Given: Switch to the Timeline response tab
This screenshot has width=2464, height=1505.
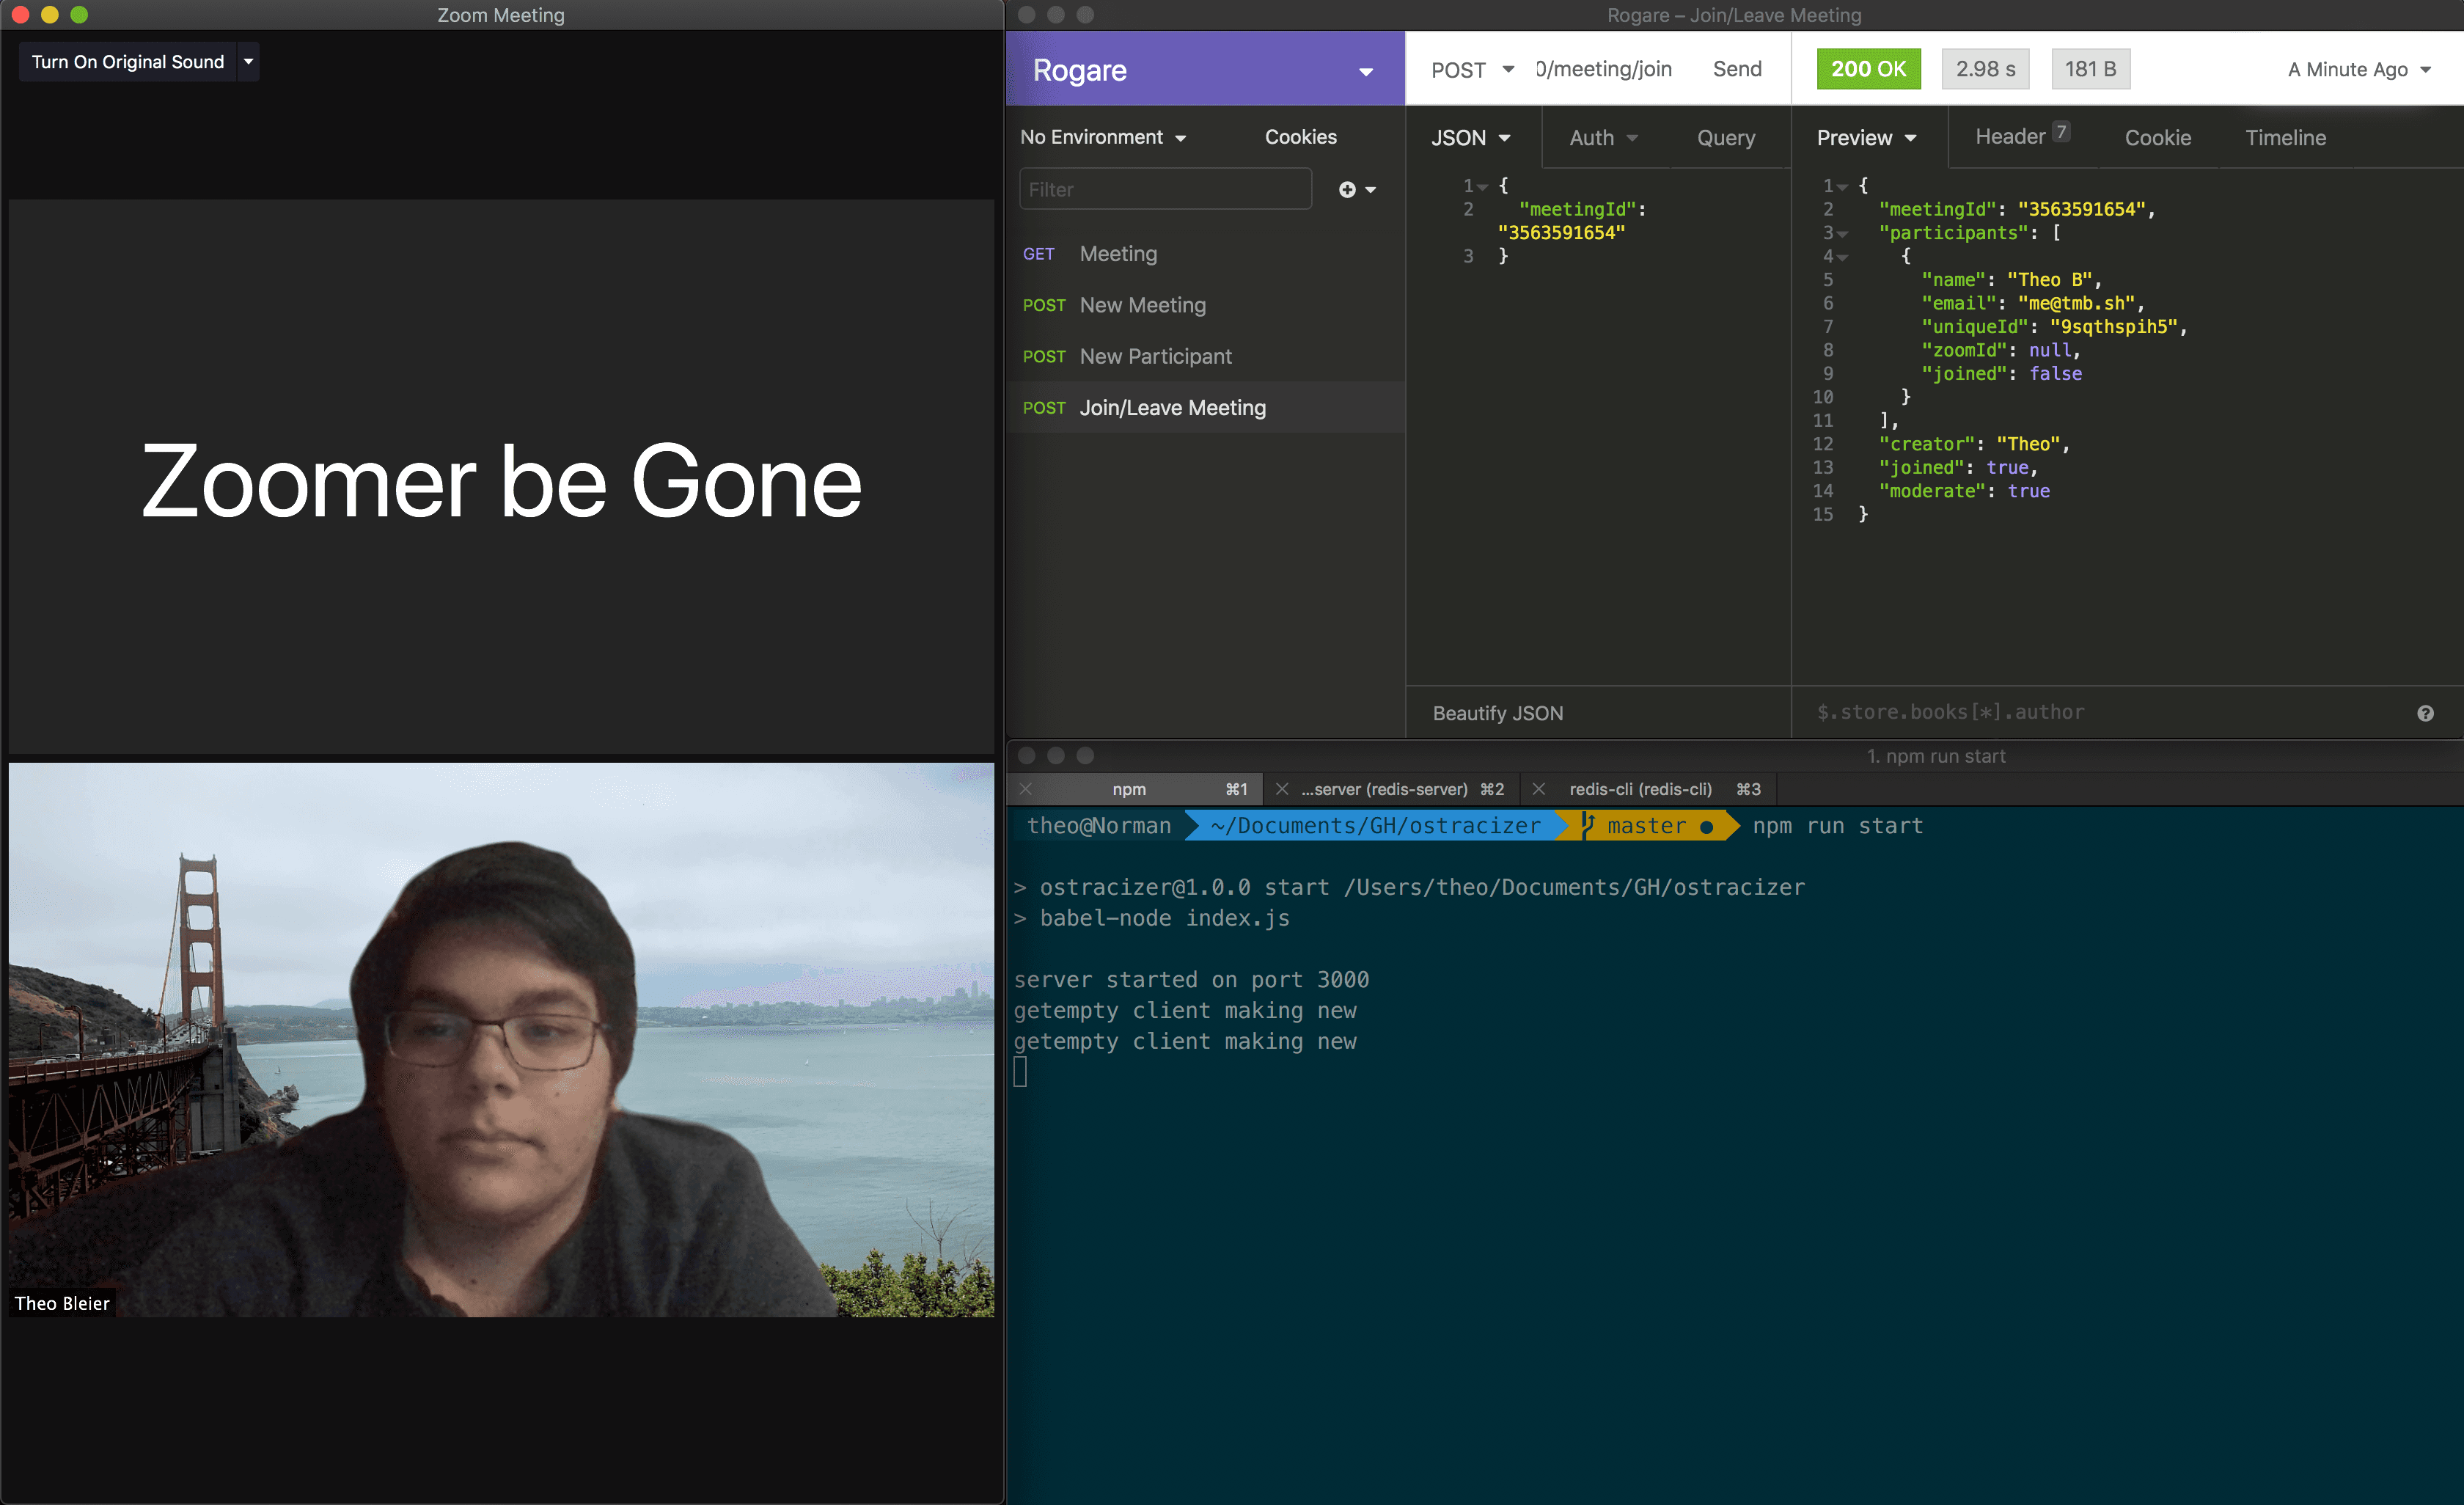Looking at the screenshot, I should pos(2285,138).
